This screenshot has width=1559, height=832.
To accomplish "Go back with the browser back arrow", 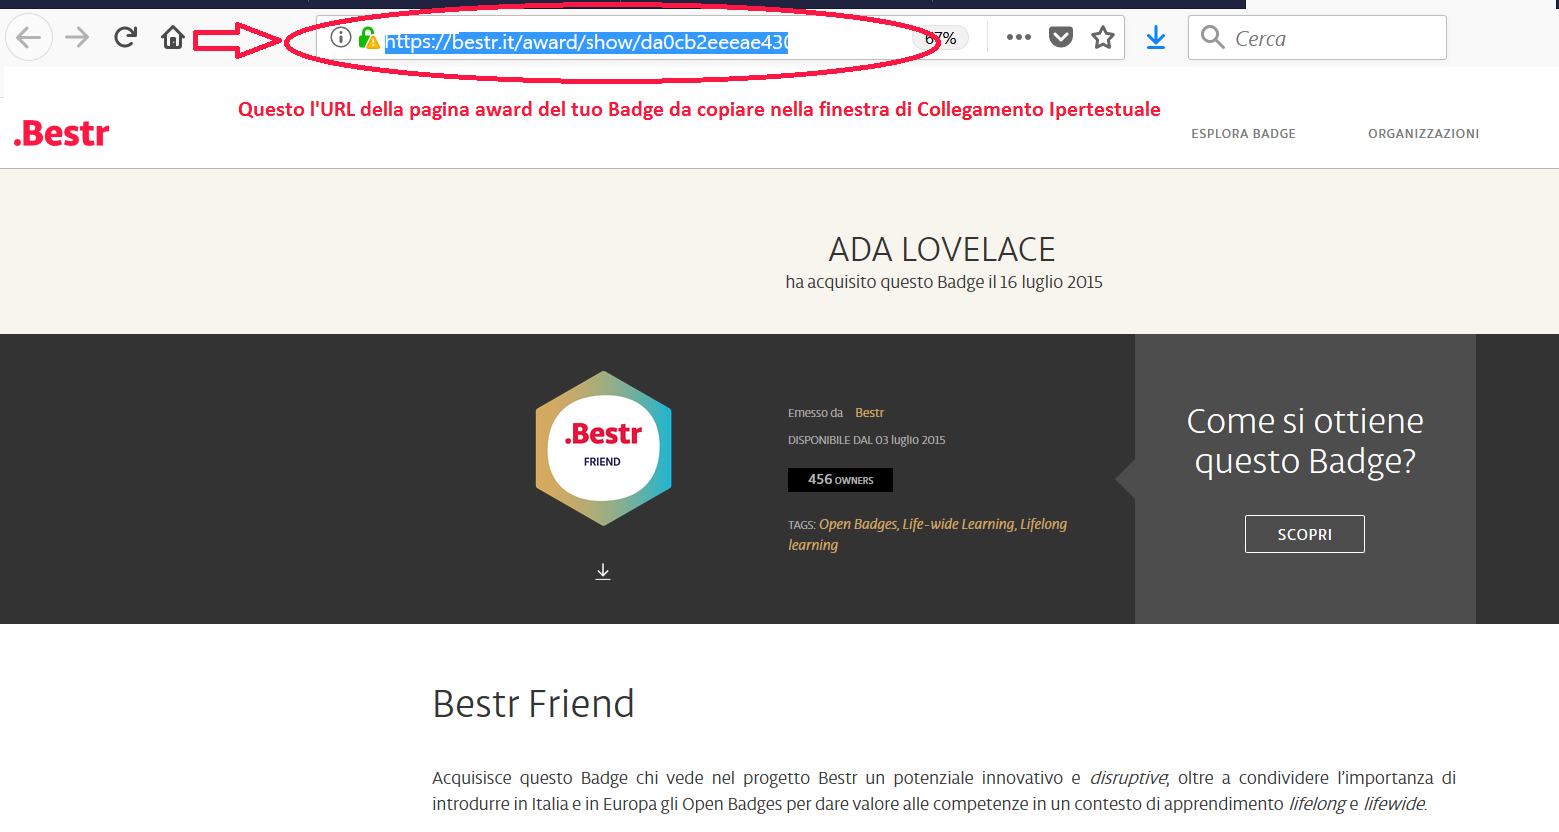I will pos(29,38).
